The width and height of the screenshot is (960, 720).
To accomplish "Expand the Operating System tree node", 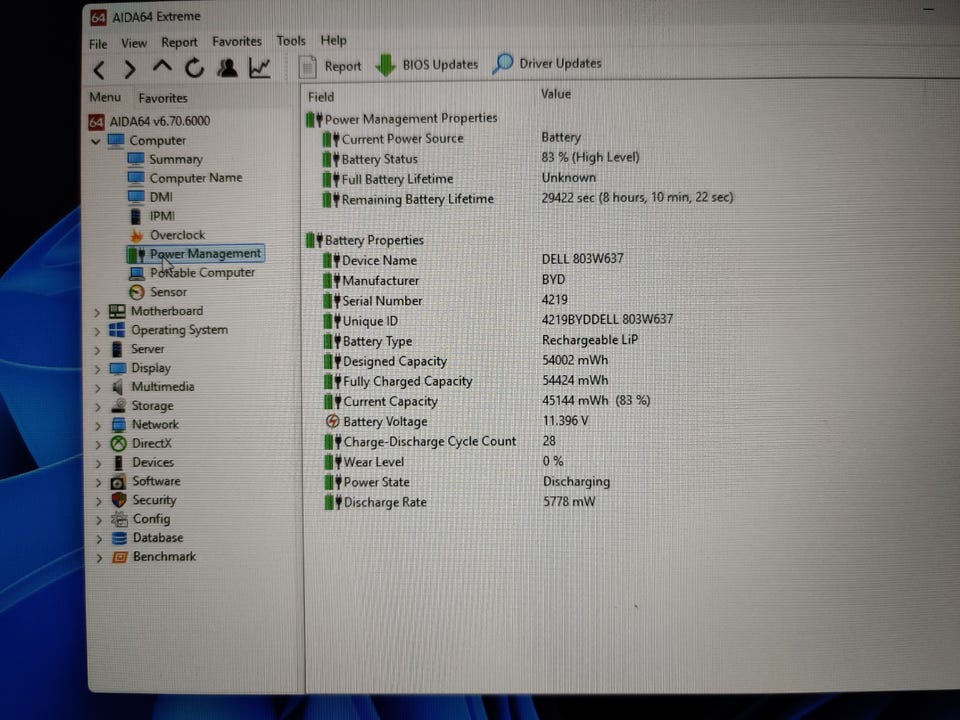I will click(97, 331).
